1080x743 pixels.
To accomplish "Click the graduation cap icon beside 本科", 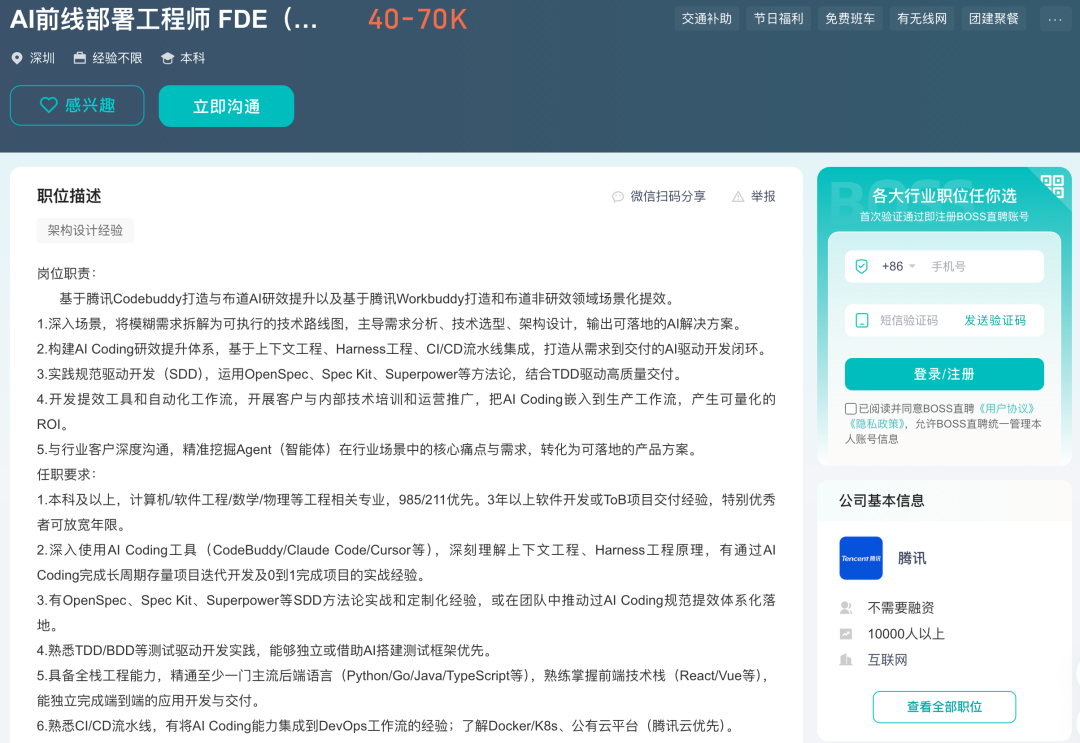I will 167,59.
